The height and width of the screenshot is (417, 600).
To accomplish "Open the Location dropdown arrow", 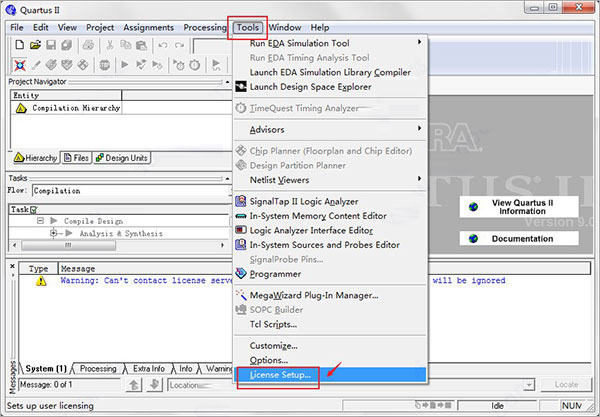I will (529, 385).
